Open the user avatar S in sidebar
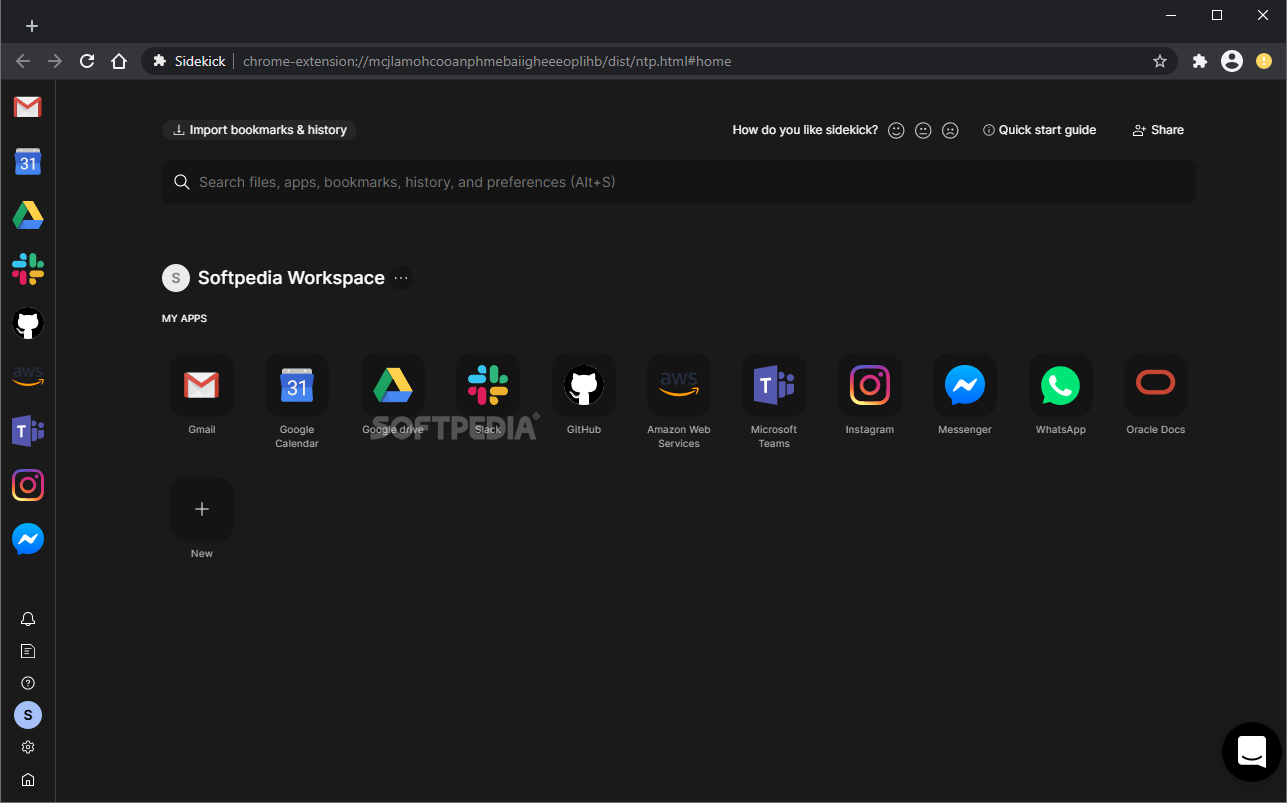This screenshot has height=803, width=1287. coord(28,715)
